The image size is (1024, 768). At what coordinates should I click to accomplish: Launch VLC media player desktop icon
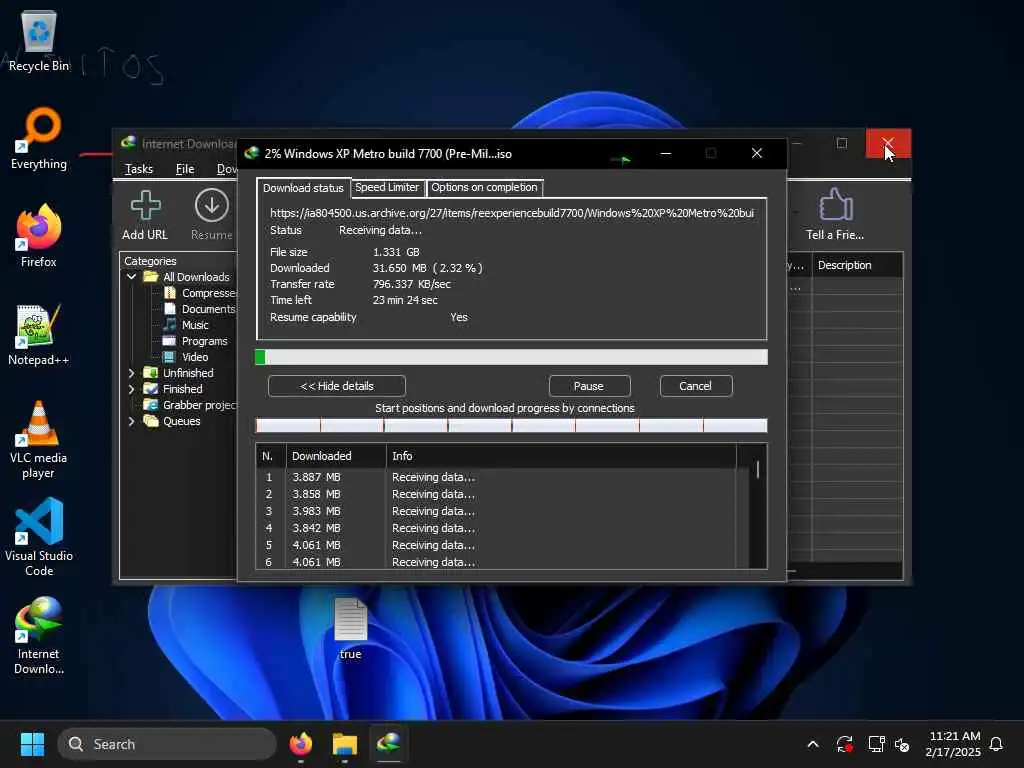click(x=39, y=439)
